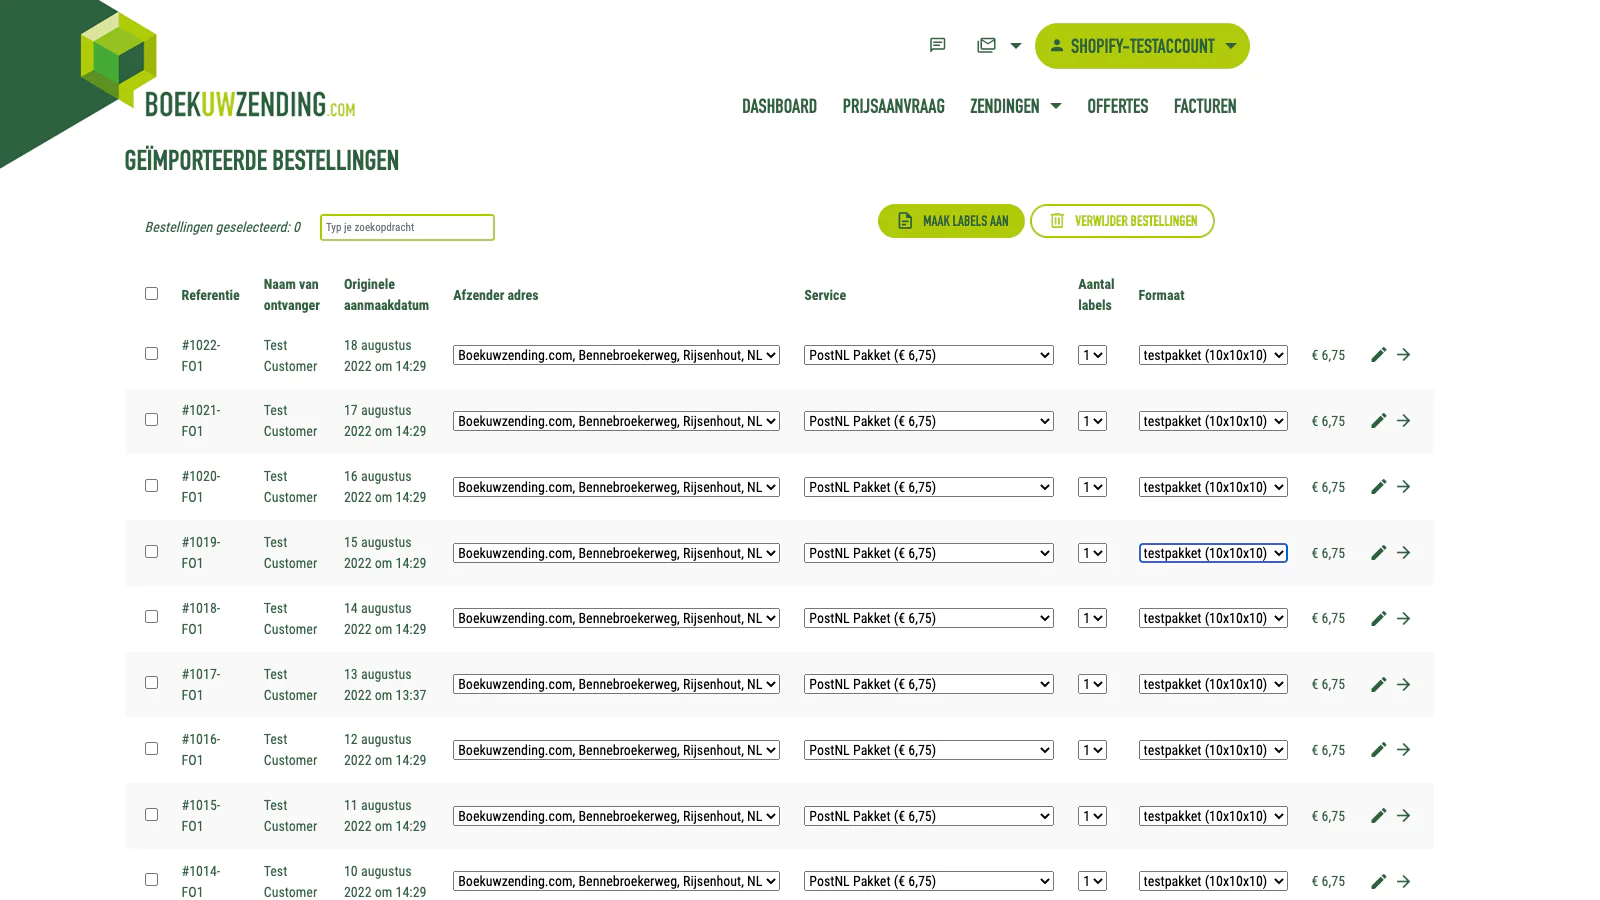Click the mail inbox icon in header

click(x=987, y=45)
